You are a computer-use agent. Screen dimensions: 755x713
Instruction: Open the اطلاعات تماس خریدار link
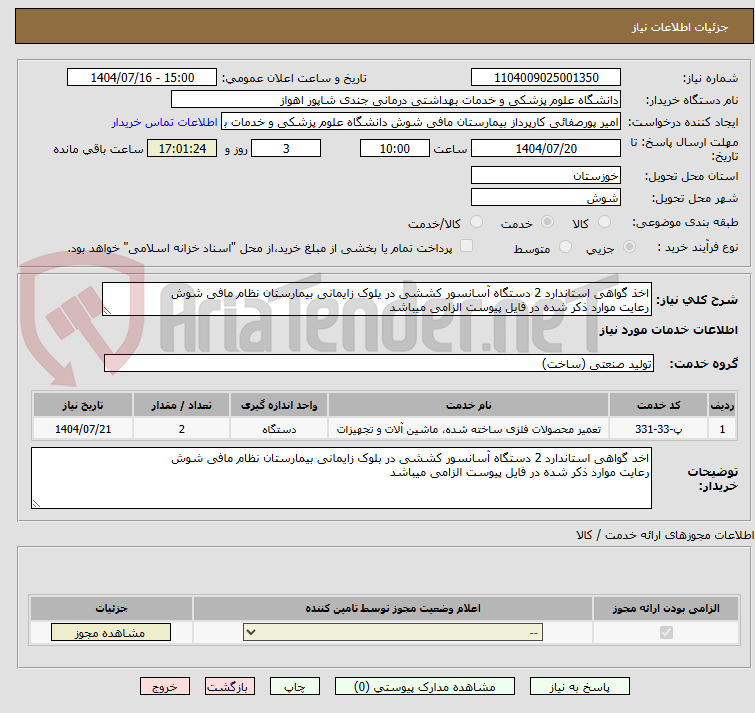tap(165, 122)
